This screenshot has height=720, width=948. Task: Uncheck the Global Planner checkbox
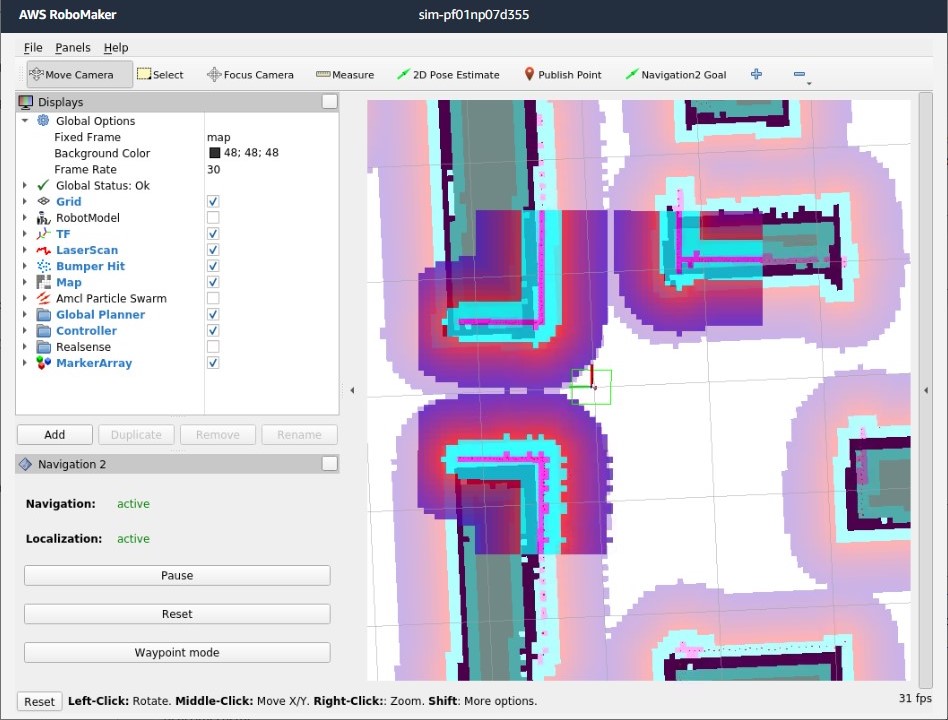pyautogui.click(x=213, y=314)
